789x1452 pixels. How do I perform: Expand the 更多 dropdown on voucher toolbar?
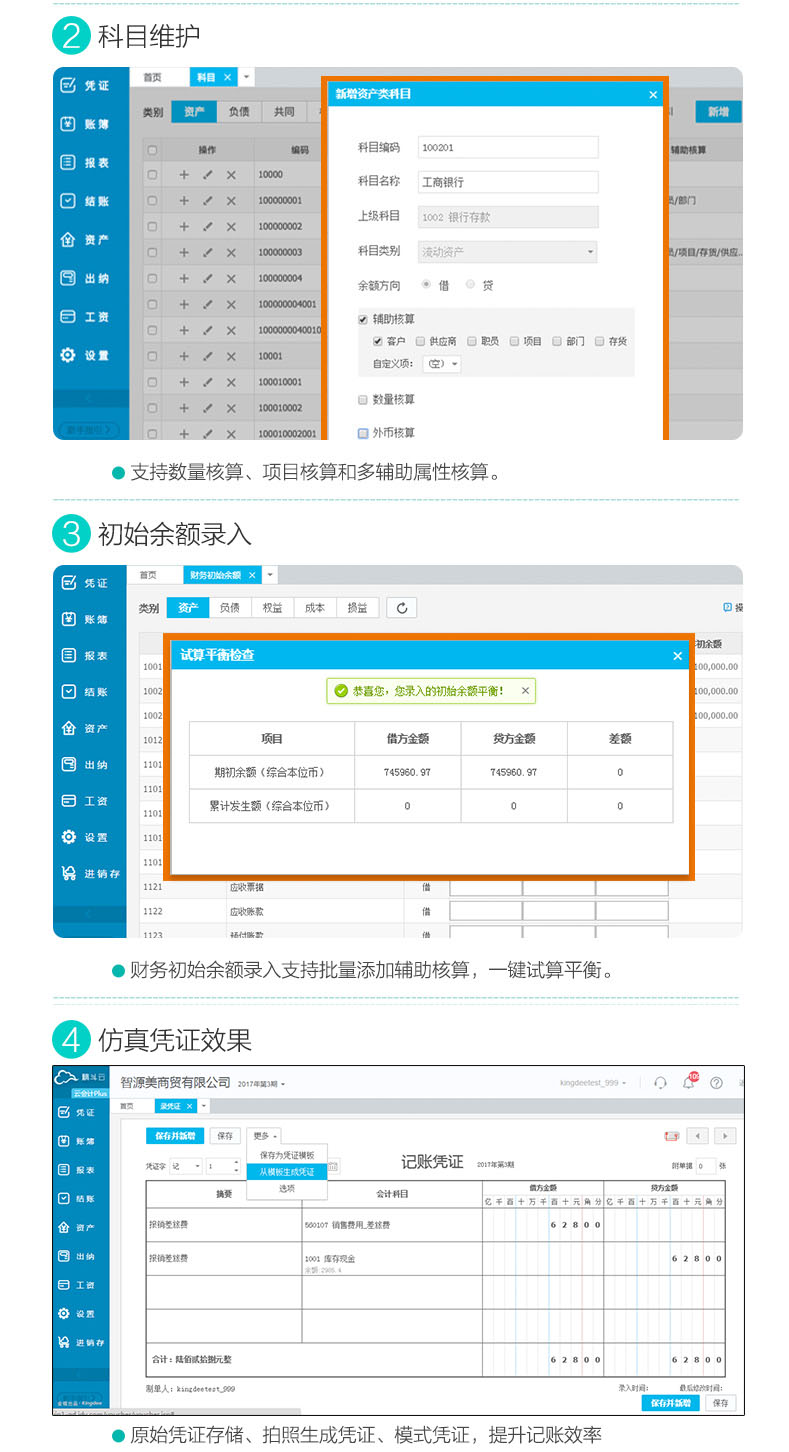tap(265, 1136)
